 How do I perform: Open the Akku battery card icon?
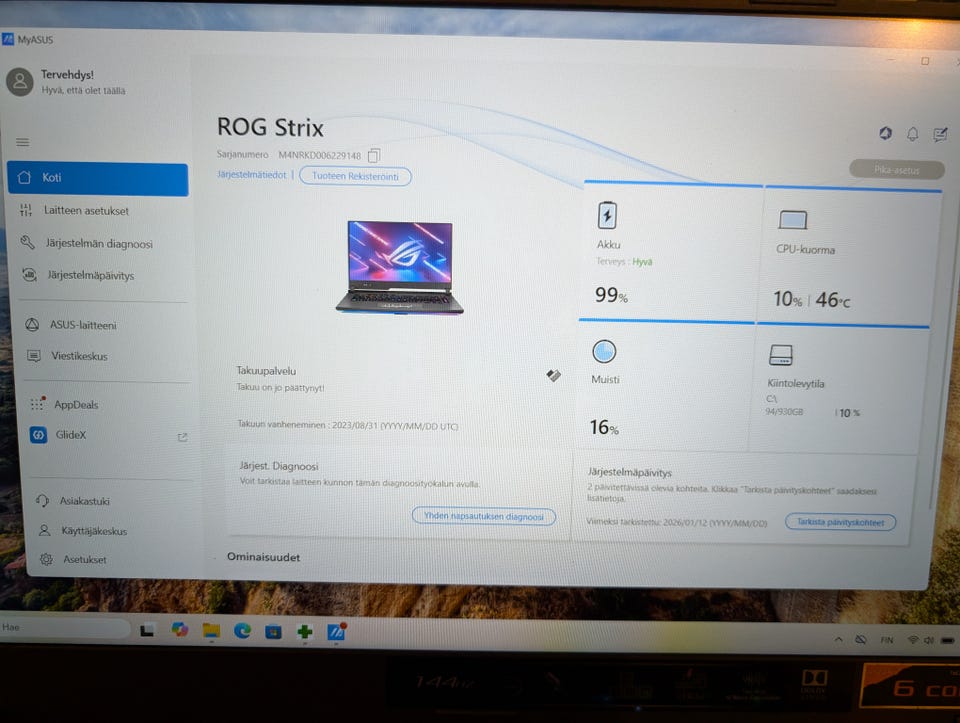tap(607, 215)
